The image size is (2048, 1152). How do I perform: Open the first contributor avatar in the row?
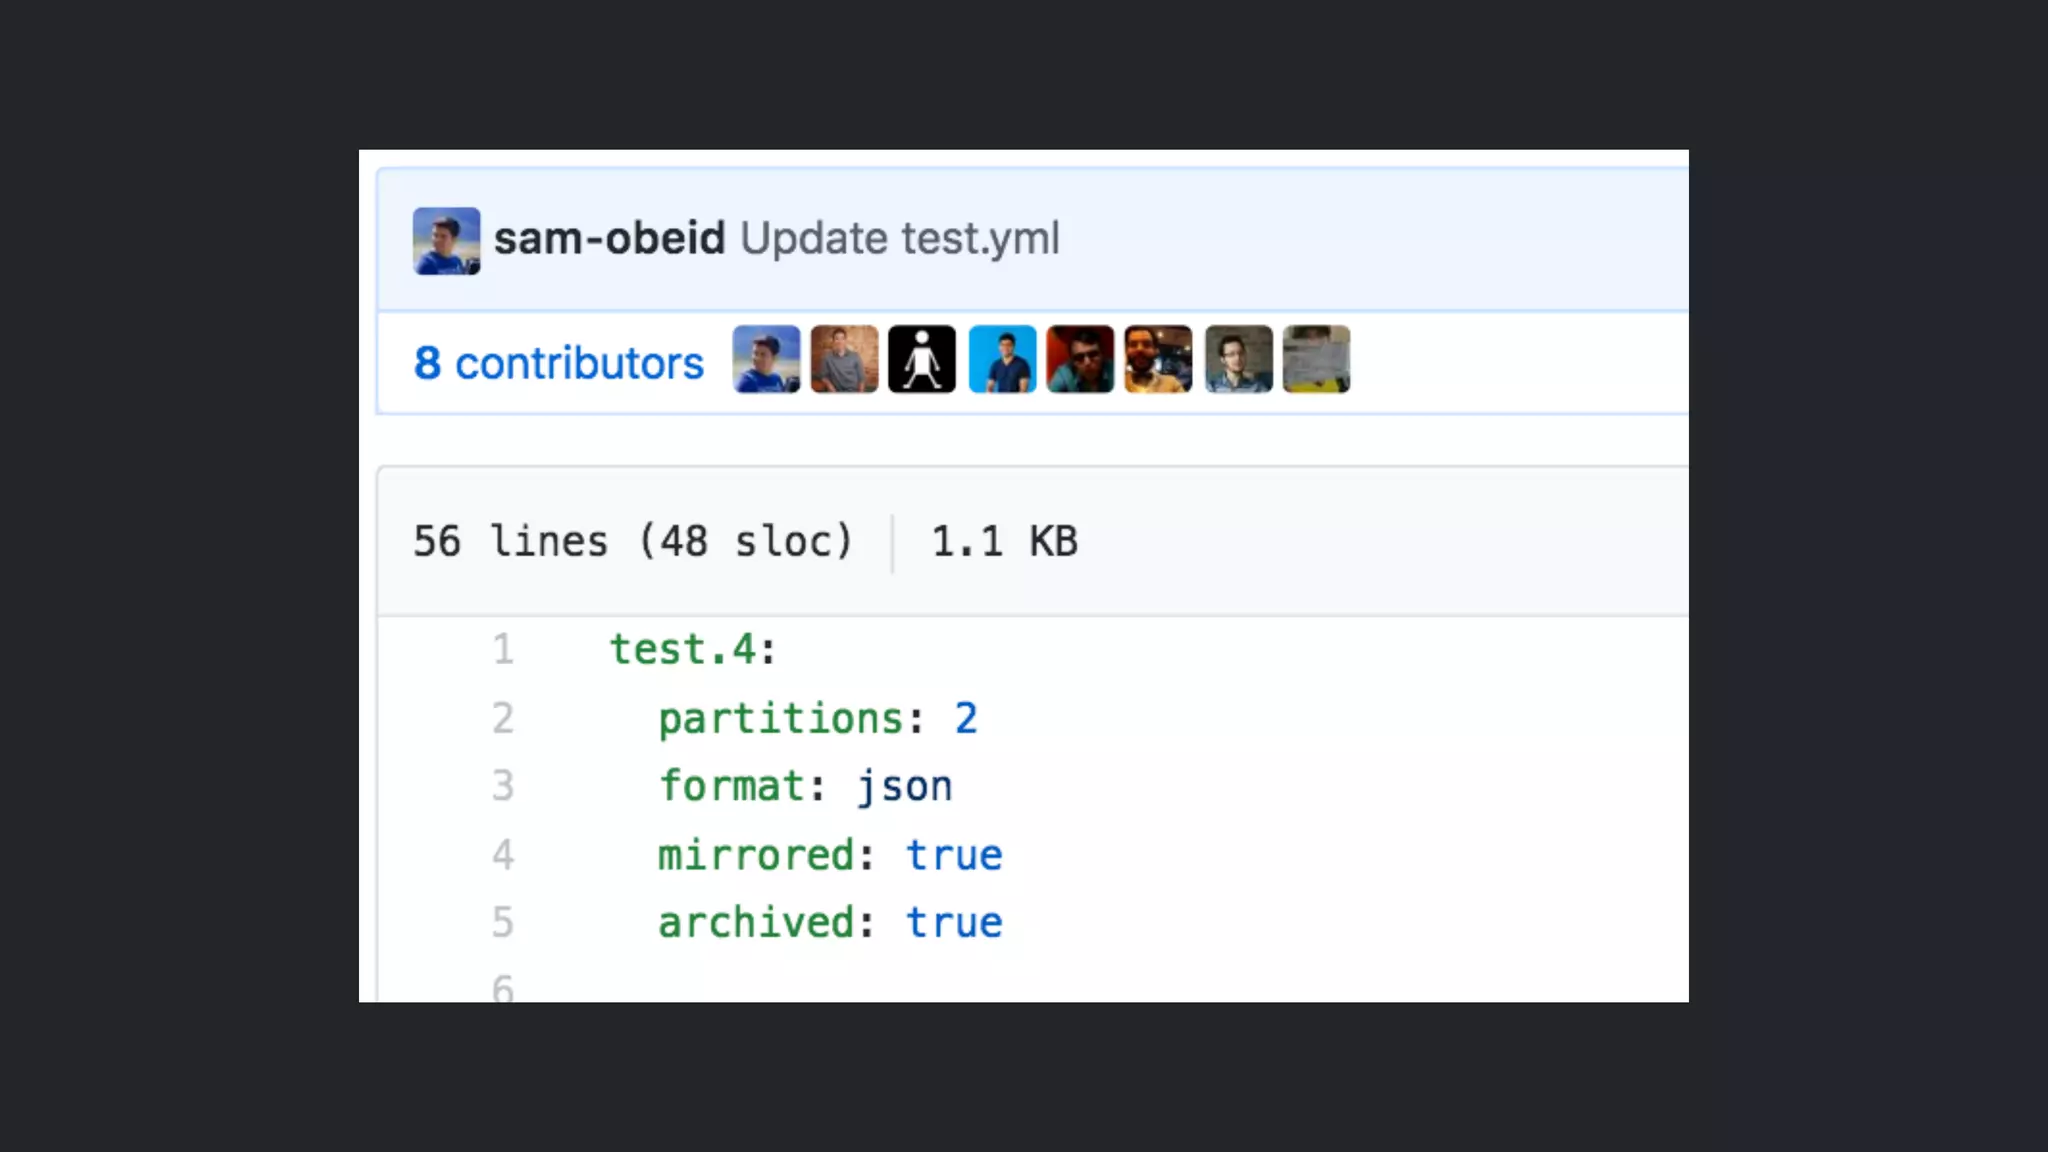(x=766, y=359)
